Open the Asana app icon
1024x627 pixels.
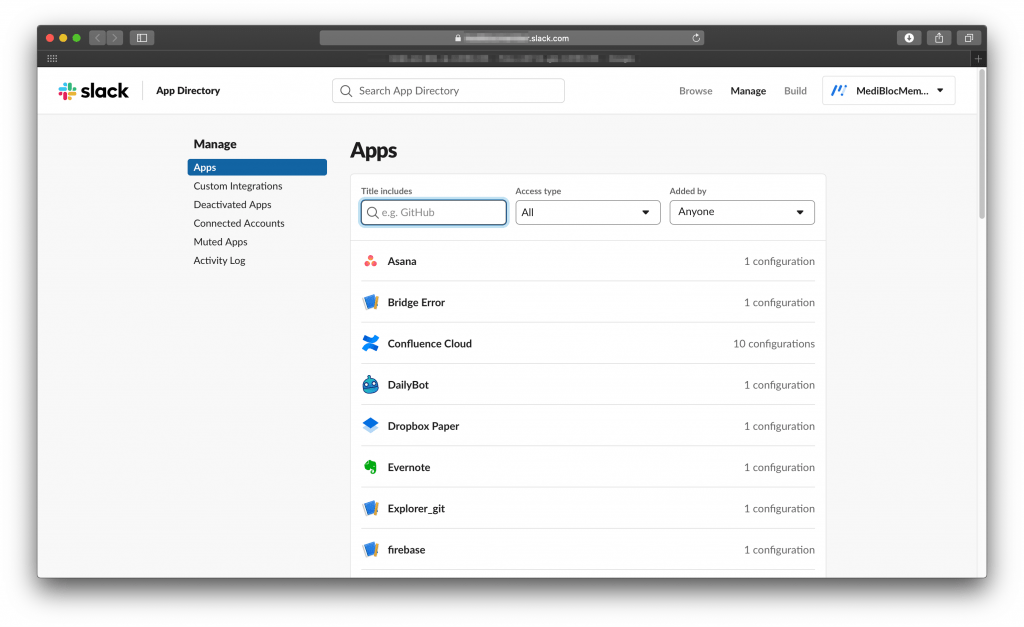[370, 261]
